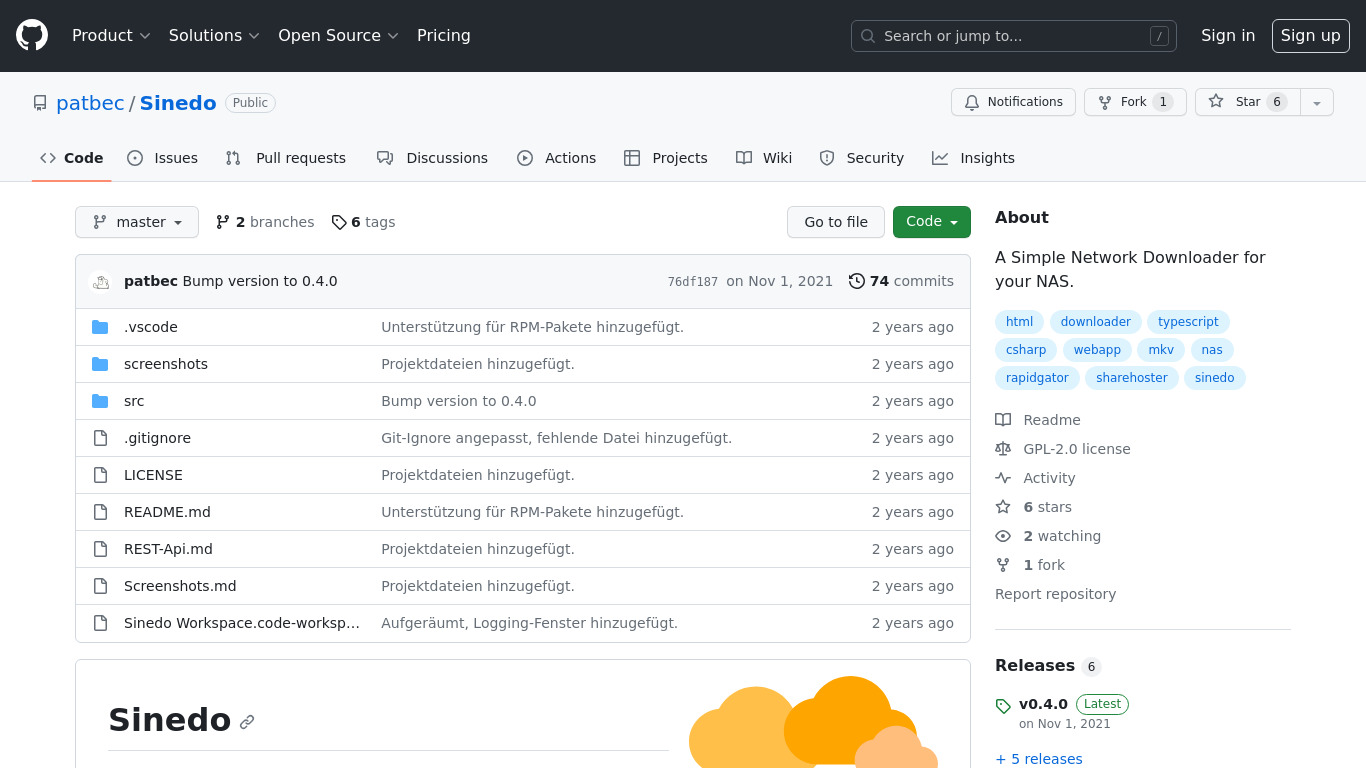The width and height of the screenshot is (1366, 768).
Task: Open the Discussions tab
Action: (432, 158)
